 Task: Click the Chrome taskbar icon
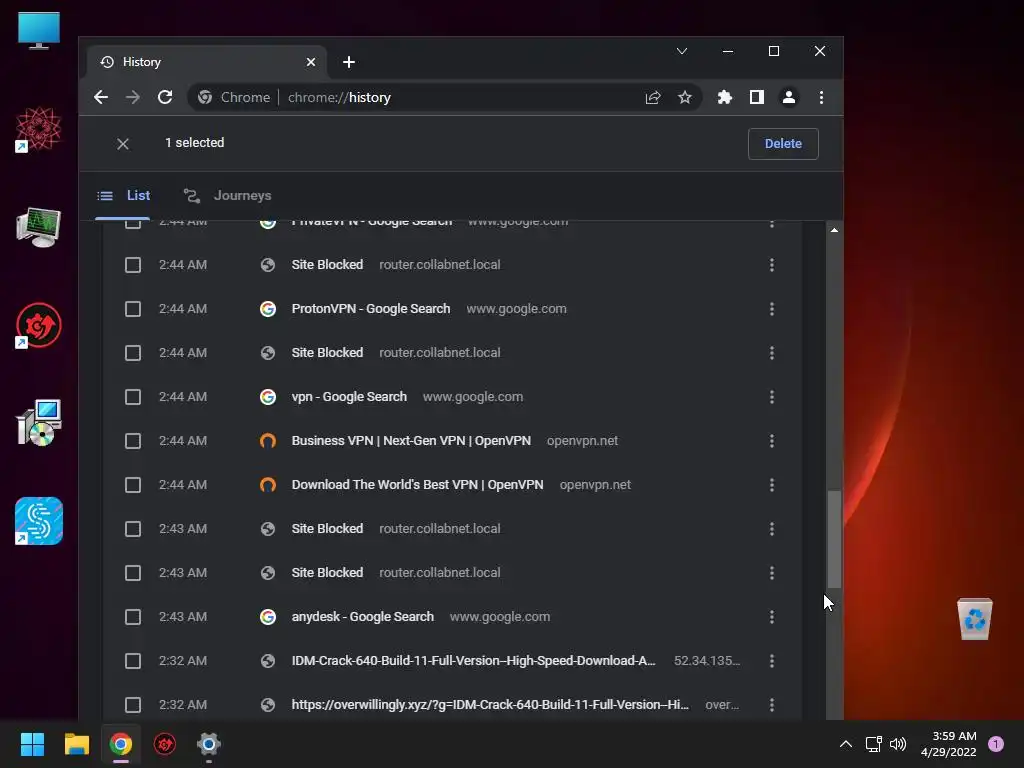point(121,744)
